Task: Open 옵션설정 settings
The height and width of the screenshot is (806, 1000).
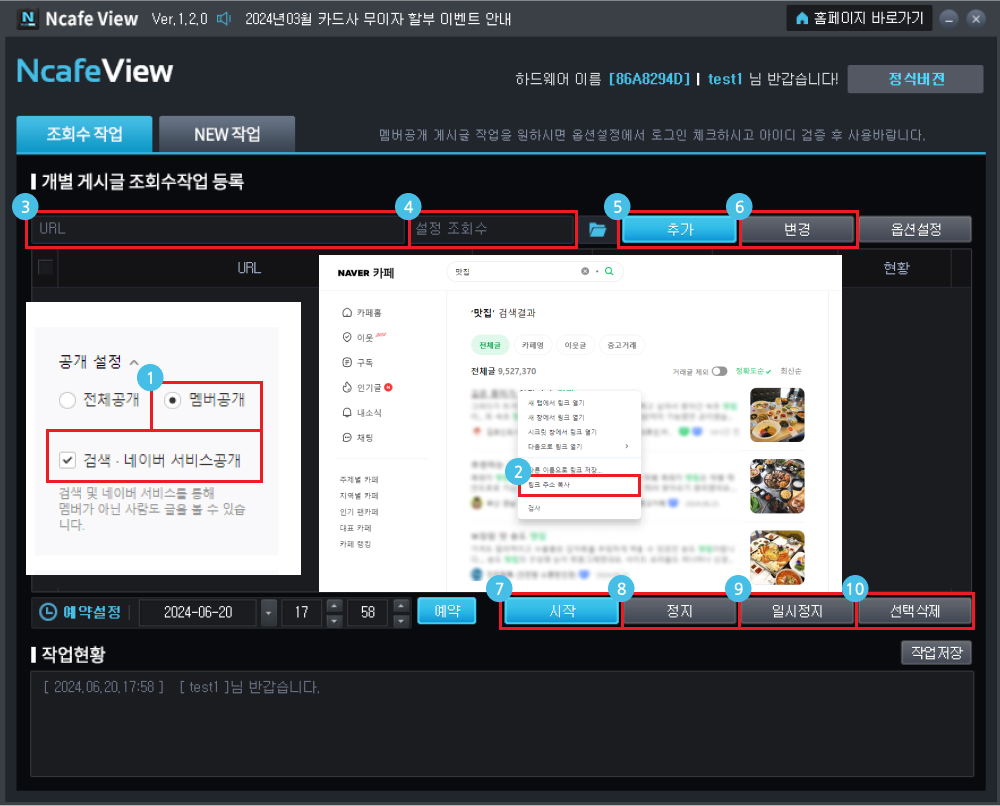Action: (x=916, y=229)
